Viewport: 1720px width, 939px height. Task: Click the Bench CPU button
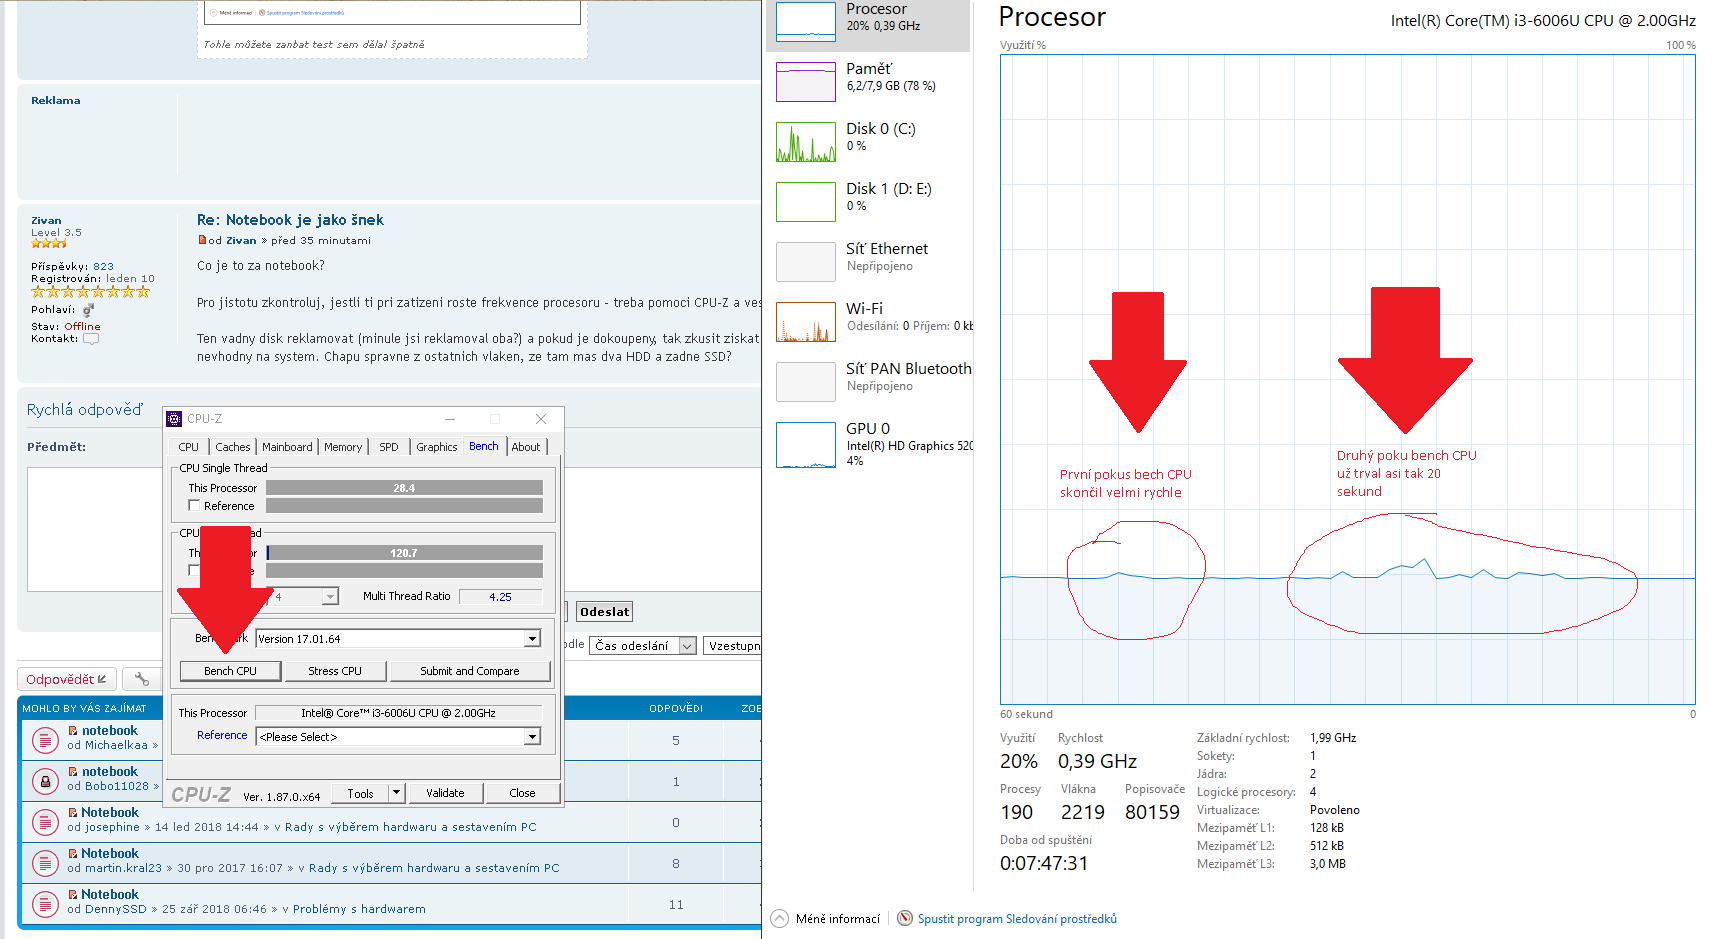click(230, 671)
